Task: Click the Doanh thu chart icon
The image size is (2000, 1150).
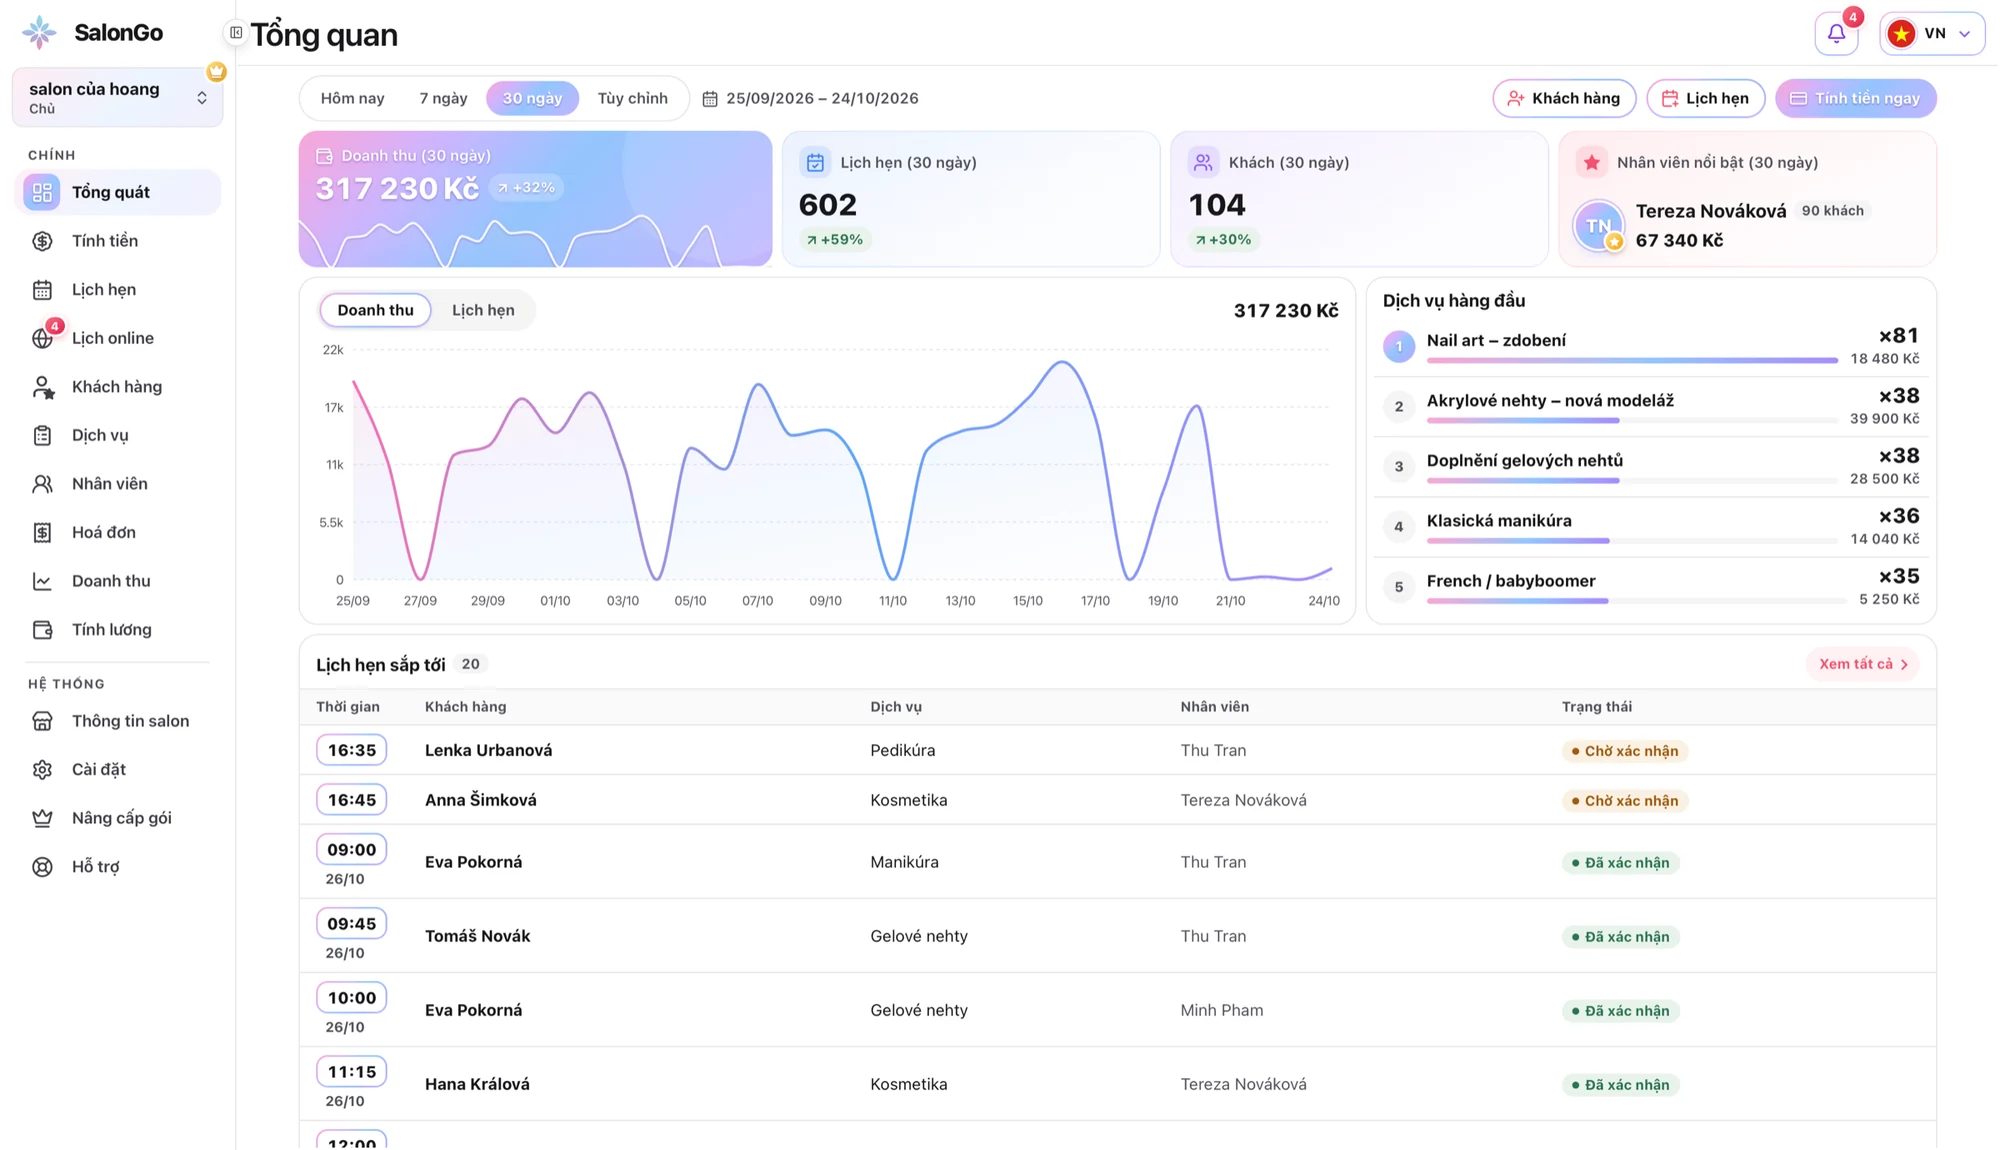Action: pos(42,581)
